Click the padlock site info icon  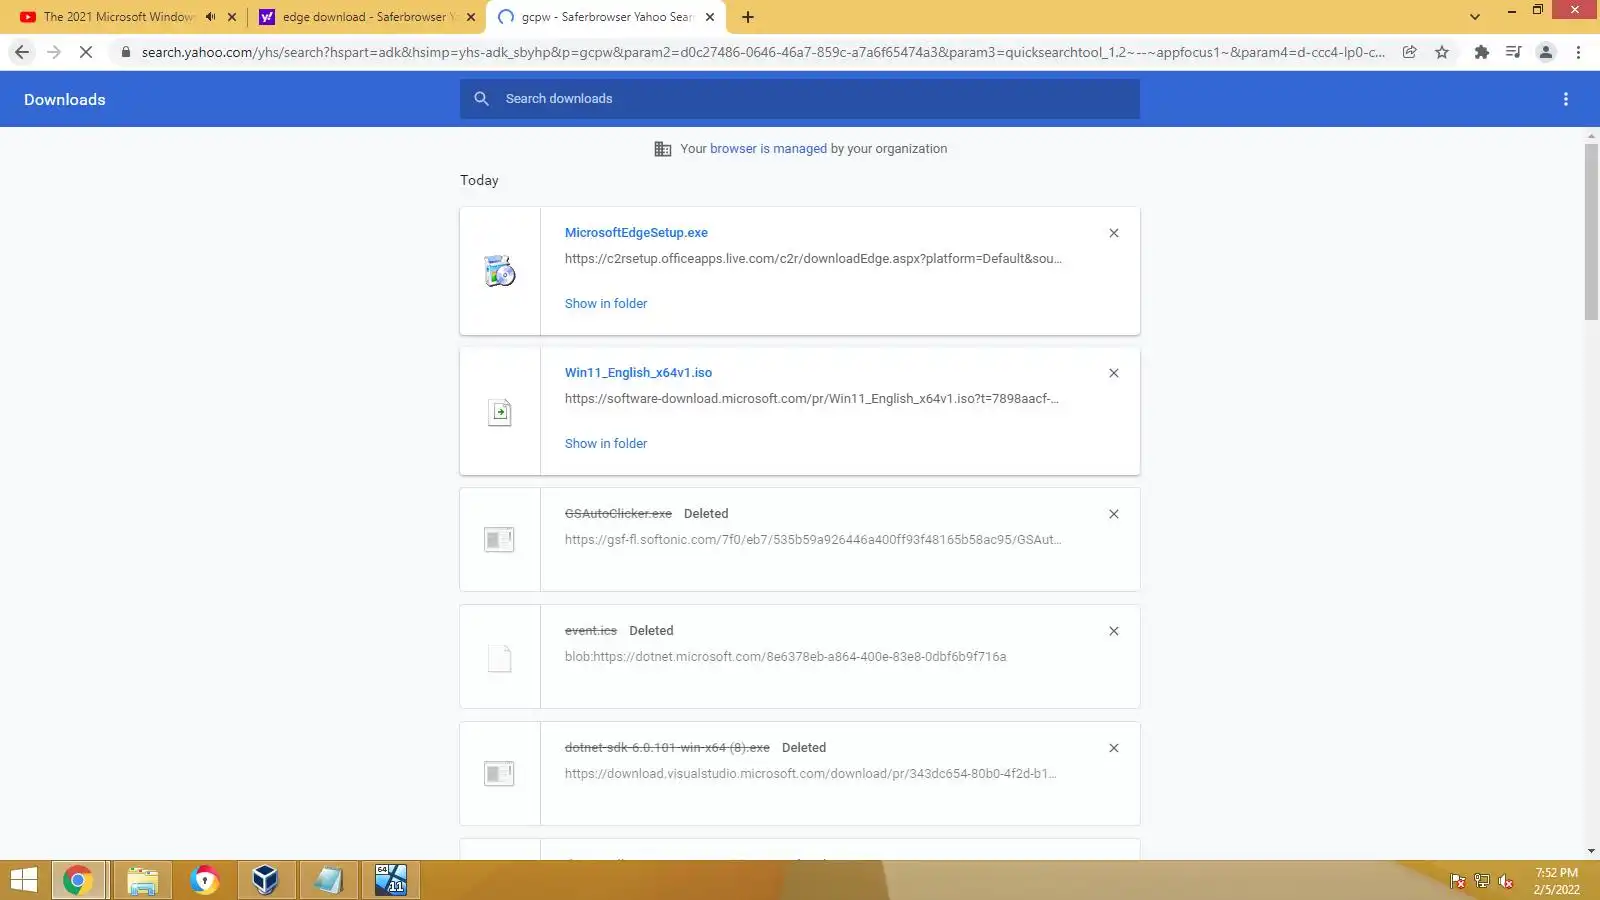coord(125,52)
